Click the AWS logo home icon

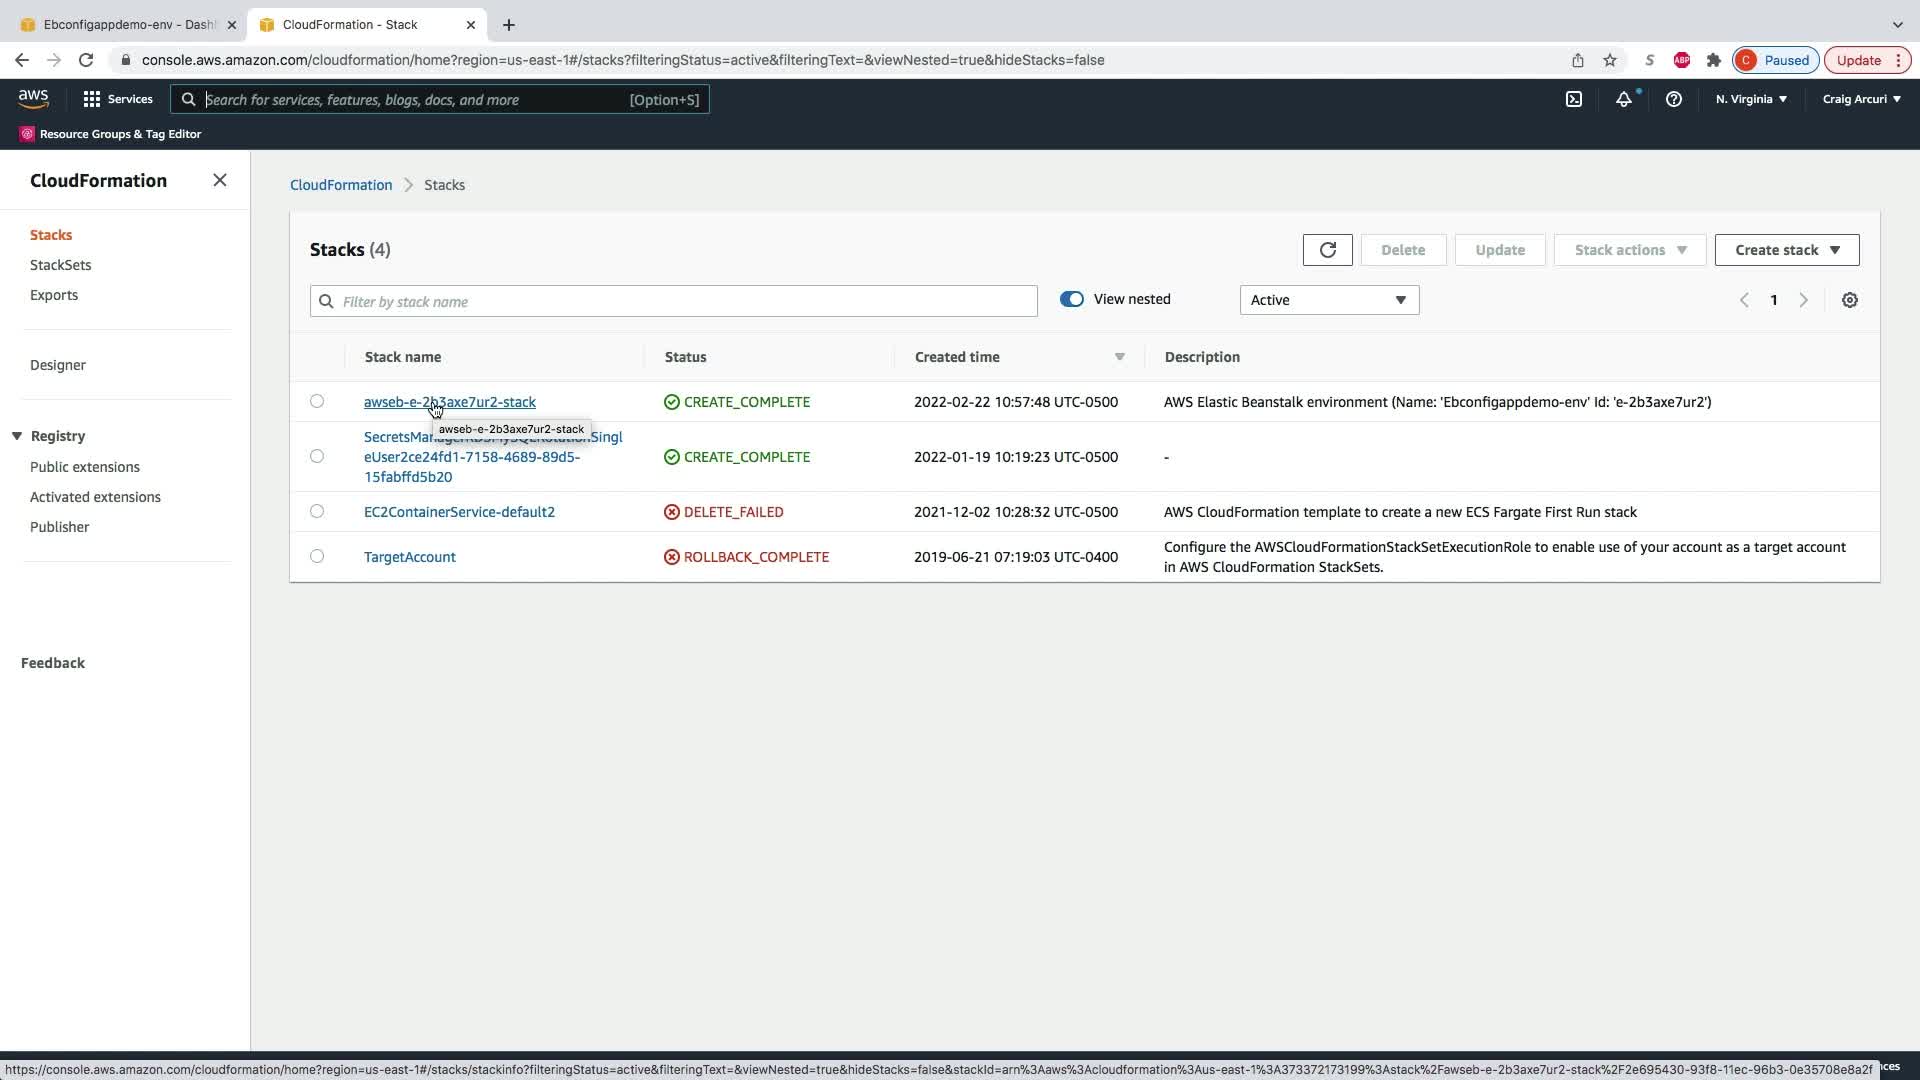click(33, 98)
